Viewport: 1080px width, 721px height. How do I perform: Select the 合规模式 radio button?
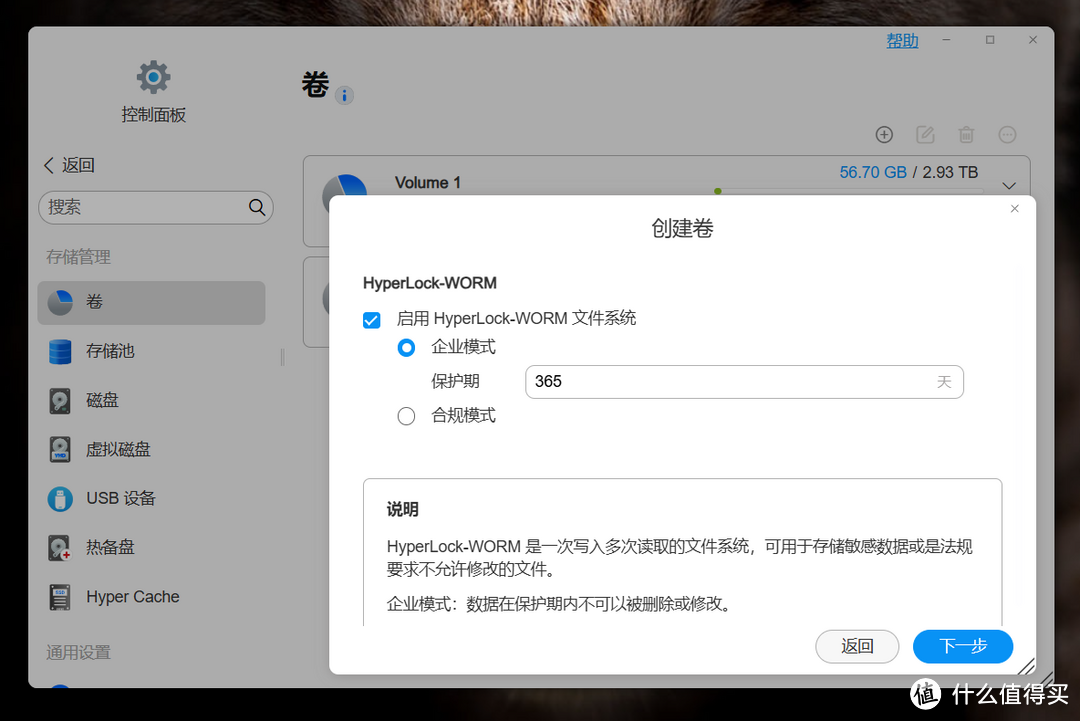406,415
